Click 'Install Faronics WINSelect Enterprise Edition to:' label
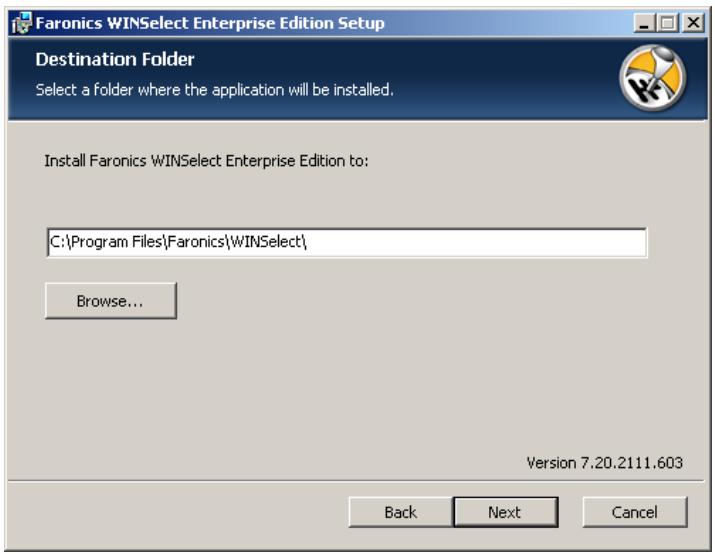The image size is (715, 554). [x=206, y=161]
